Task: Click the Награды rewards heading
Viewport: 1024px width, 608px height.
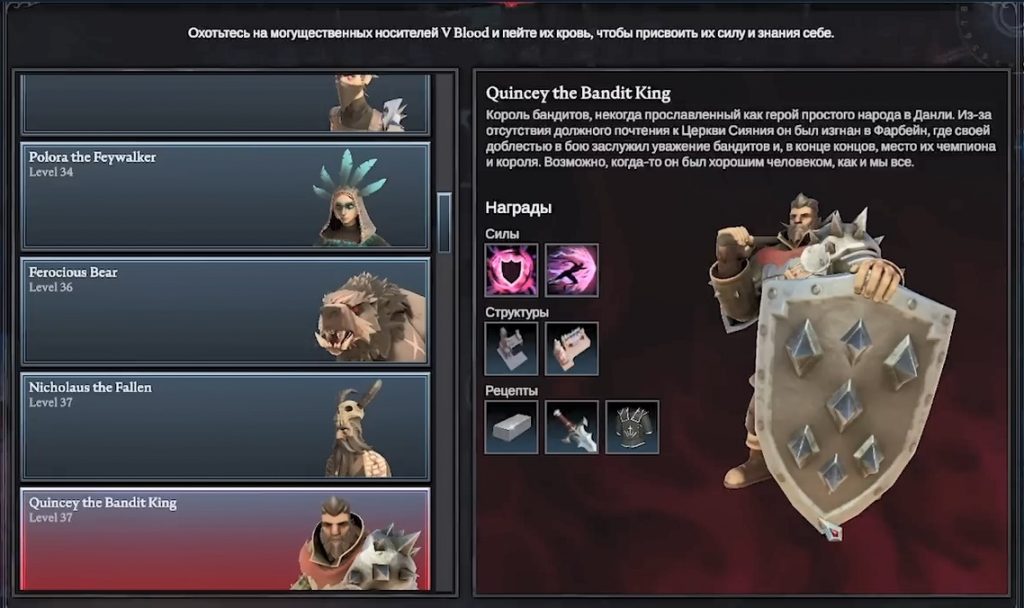Action: pos(519,208)
